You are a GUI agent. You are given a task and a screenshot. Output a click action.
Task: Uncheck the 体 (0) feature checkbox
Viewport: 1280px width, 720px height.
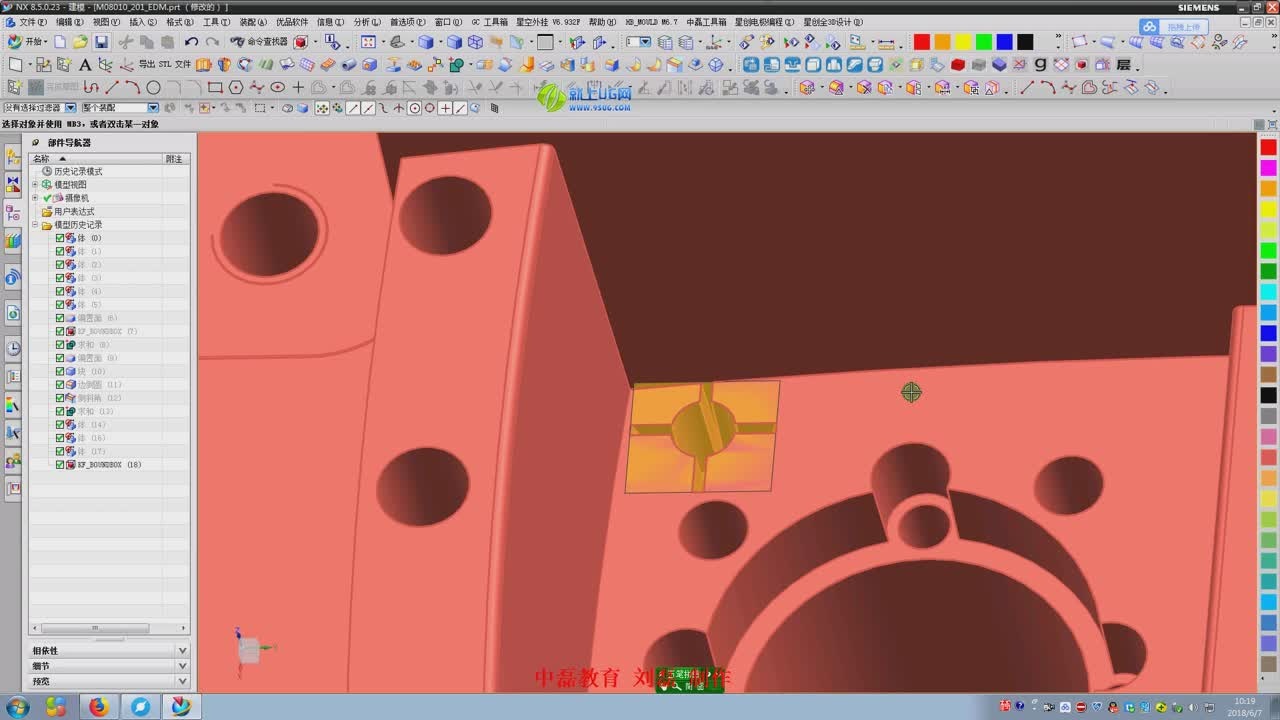point(60,238)
